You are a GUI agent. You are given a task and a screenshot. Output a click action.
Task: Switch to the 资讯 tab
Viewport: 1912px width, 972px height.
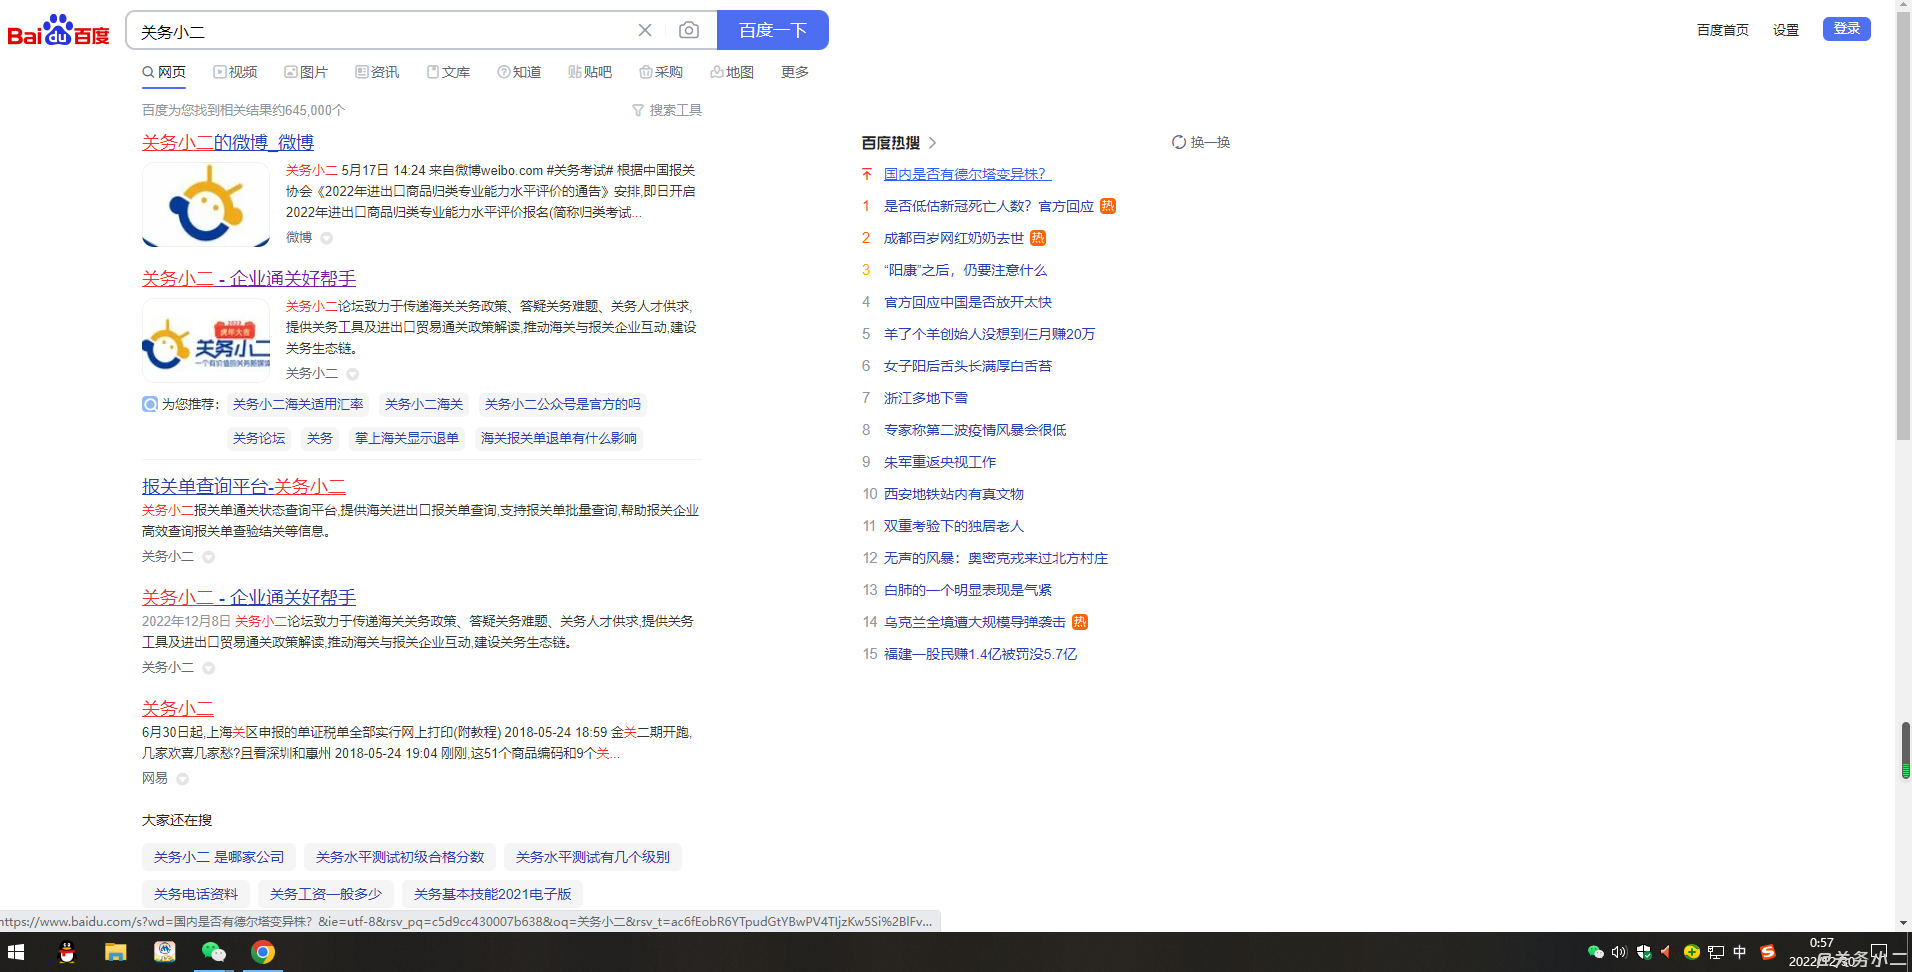point(377,72)
